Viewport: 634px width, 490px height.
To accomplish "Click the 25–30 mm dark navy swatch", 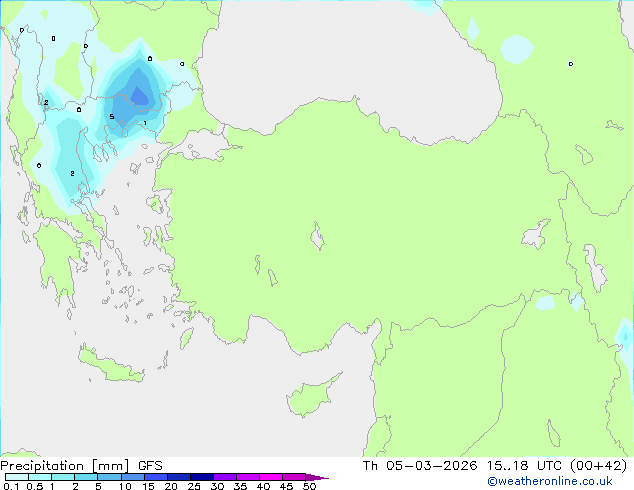I will (201, 477).
